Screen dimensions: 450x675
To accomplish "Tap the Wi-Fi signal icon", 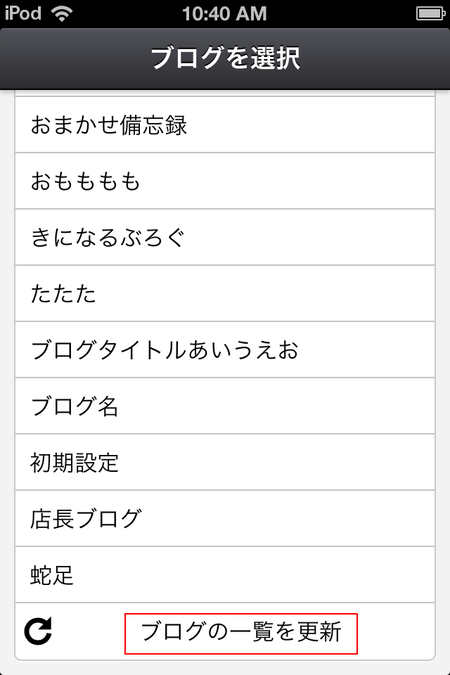I will click(x=62, y=13).
